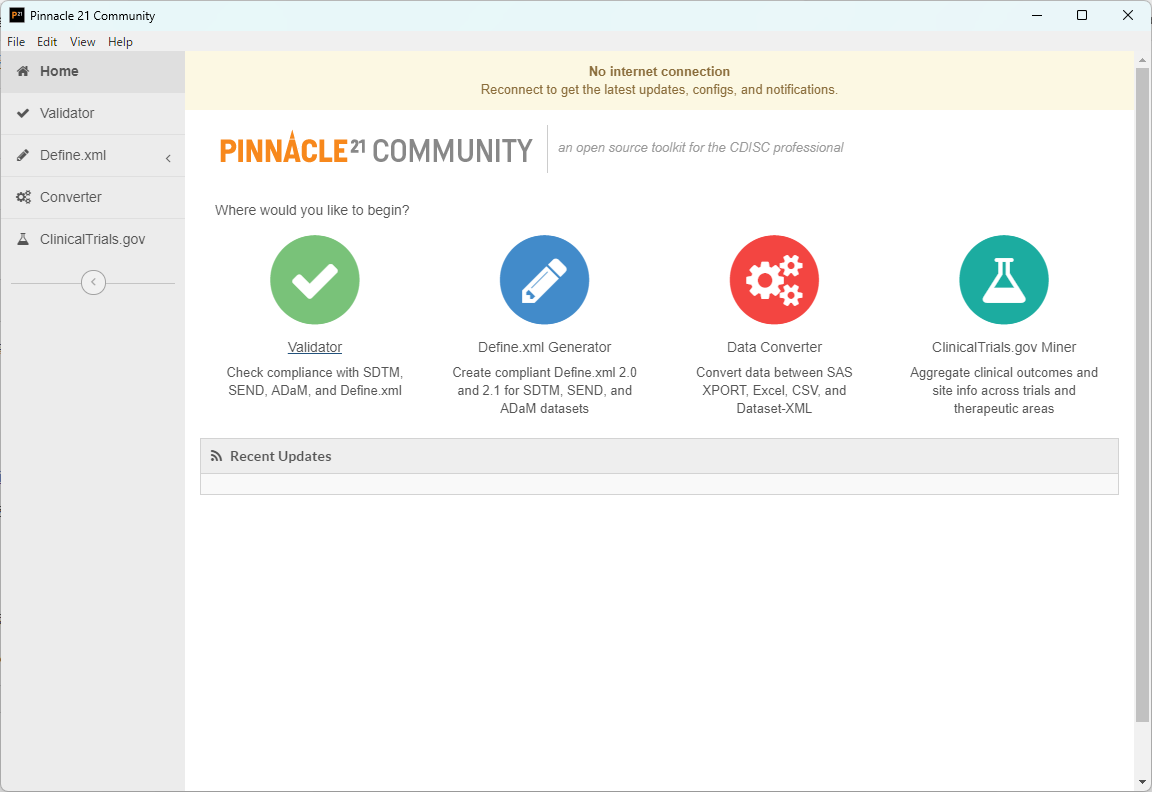The height and width of the screenshot is (792, 1152).
Task: Click the vertical scrollbar thumb
Action: point(1142,395)
